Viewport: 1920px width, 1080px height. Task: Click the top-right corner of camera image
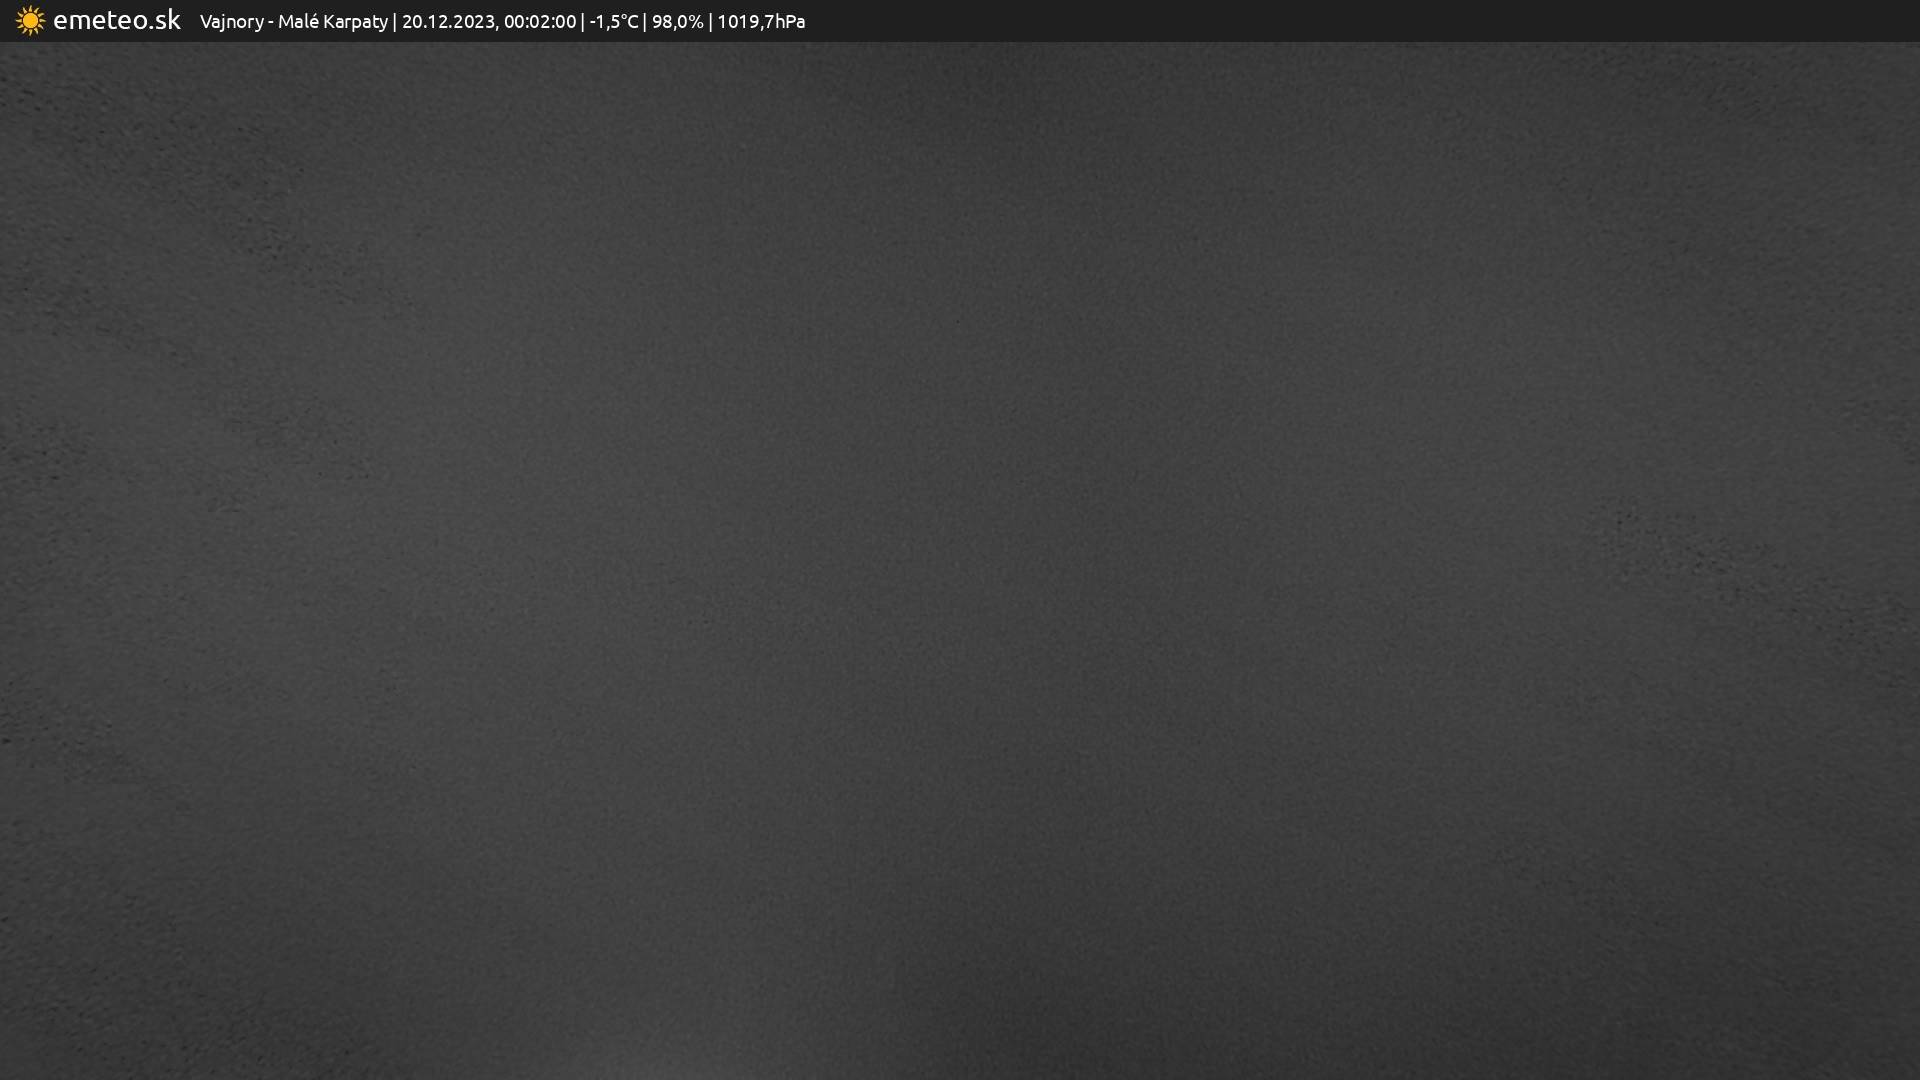(1914, 47)
